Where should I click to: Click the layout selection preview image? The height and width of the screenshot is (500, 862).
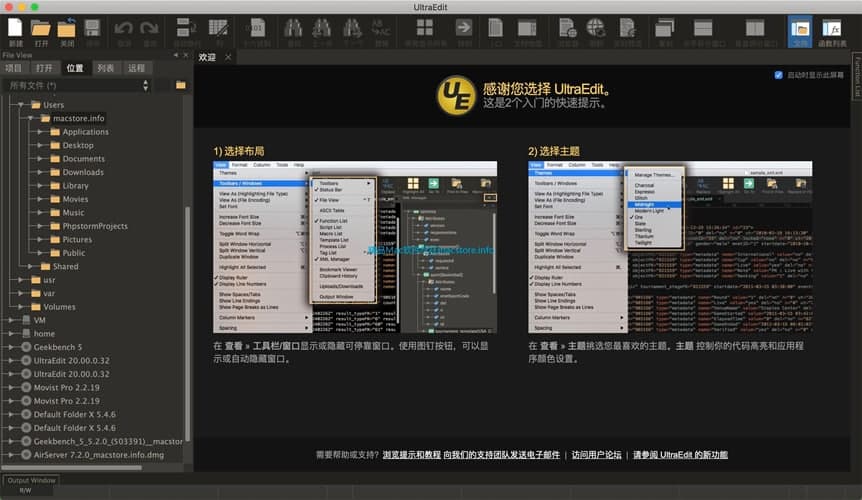click(x=354, y=247)
